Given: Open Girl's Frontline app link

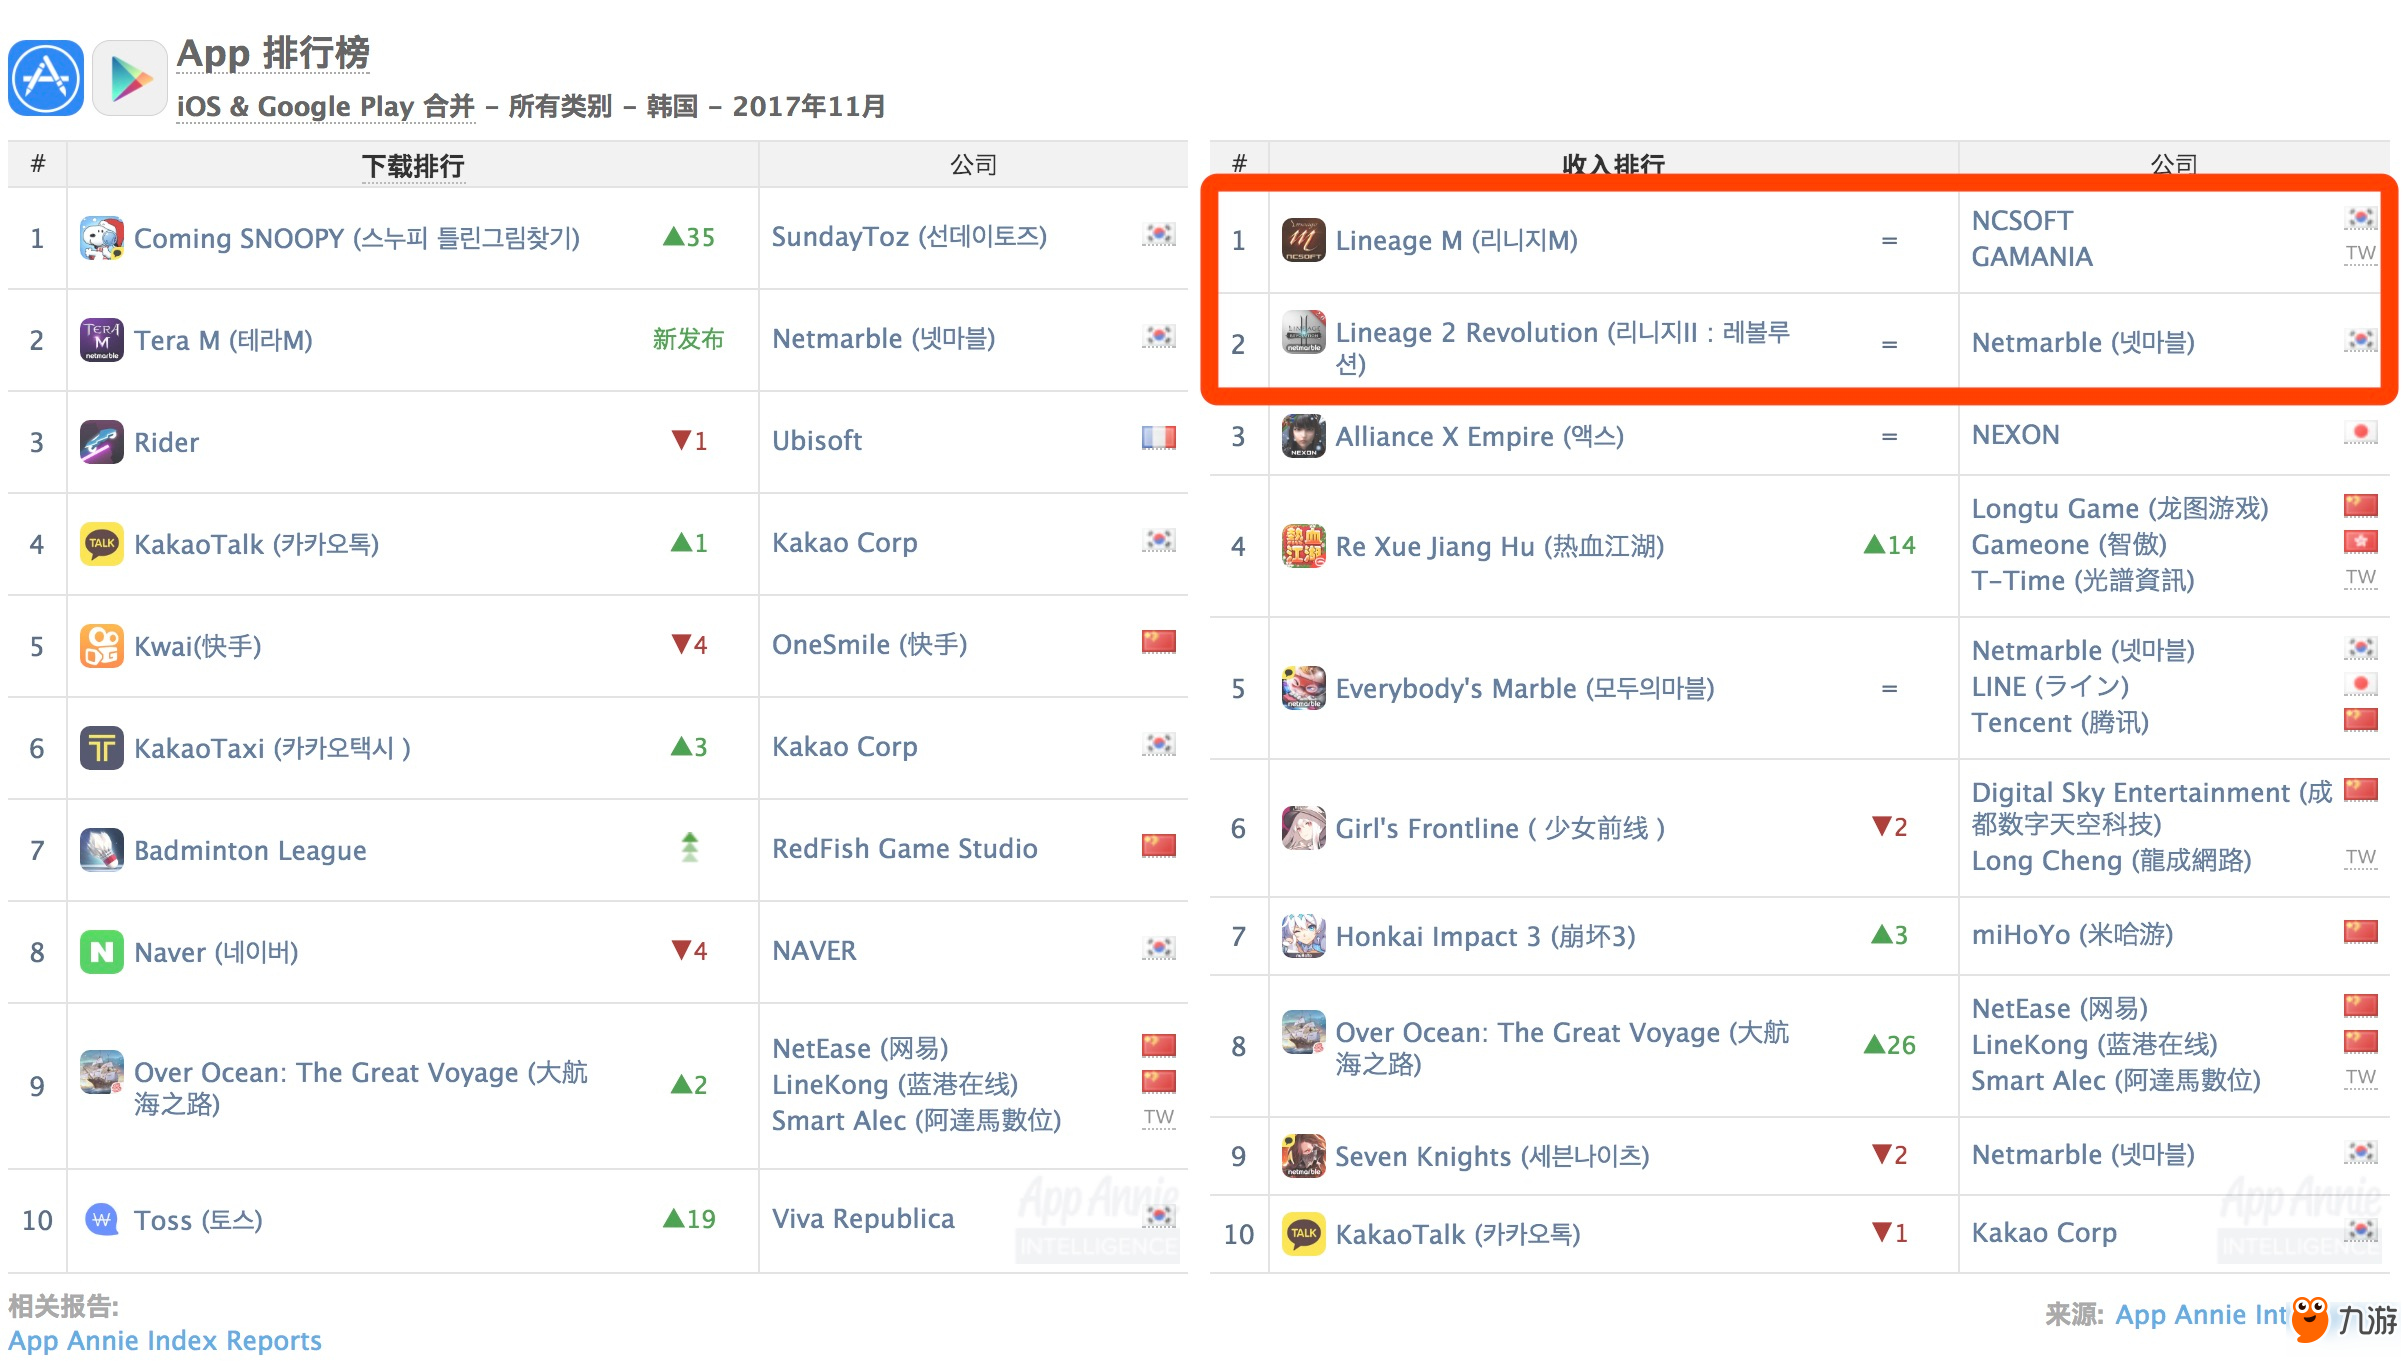Looking at the screenshot, I should (x=1500, y=828).
